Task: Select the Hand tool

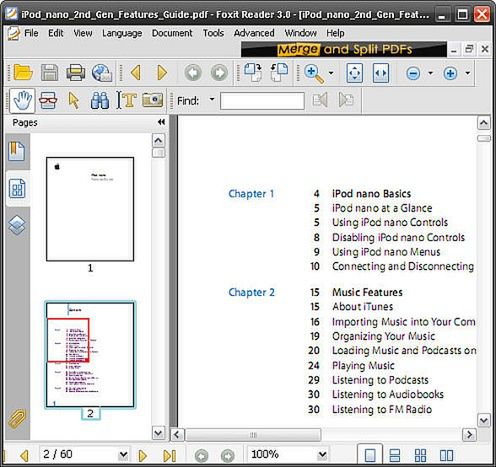Action: point(22,100)
